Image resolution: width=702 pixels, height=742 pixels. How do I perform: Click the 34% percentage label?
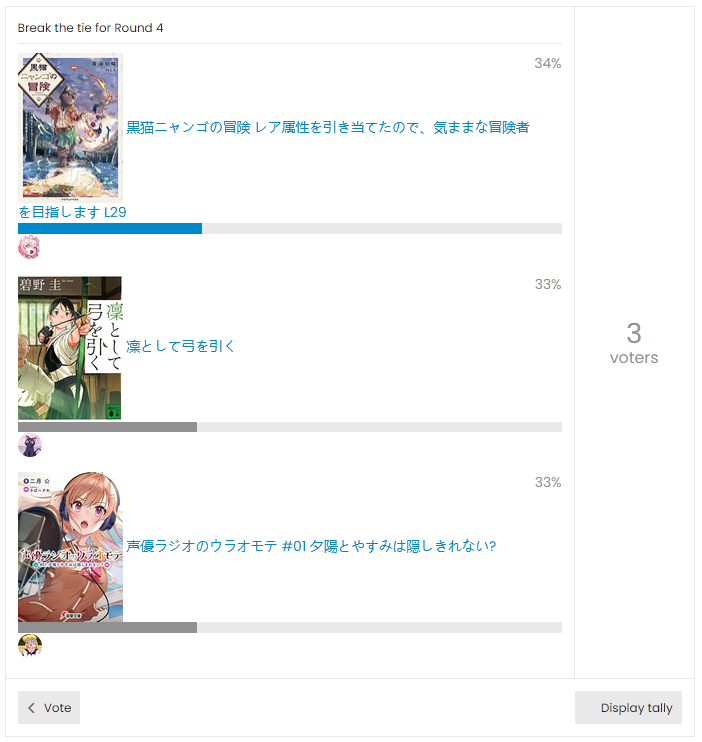pos(548,63)
